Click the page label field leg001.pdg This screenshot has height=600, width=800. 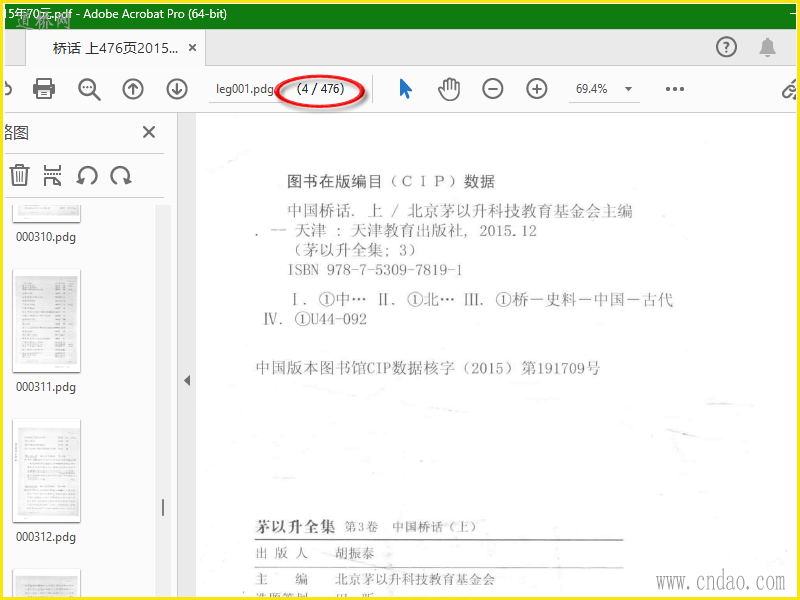click(x=244, y=89)
